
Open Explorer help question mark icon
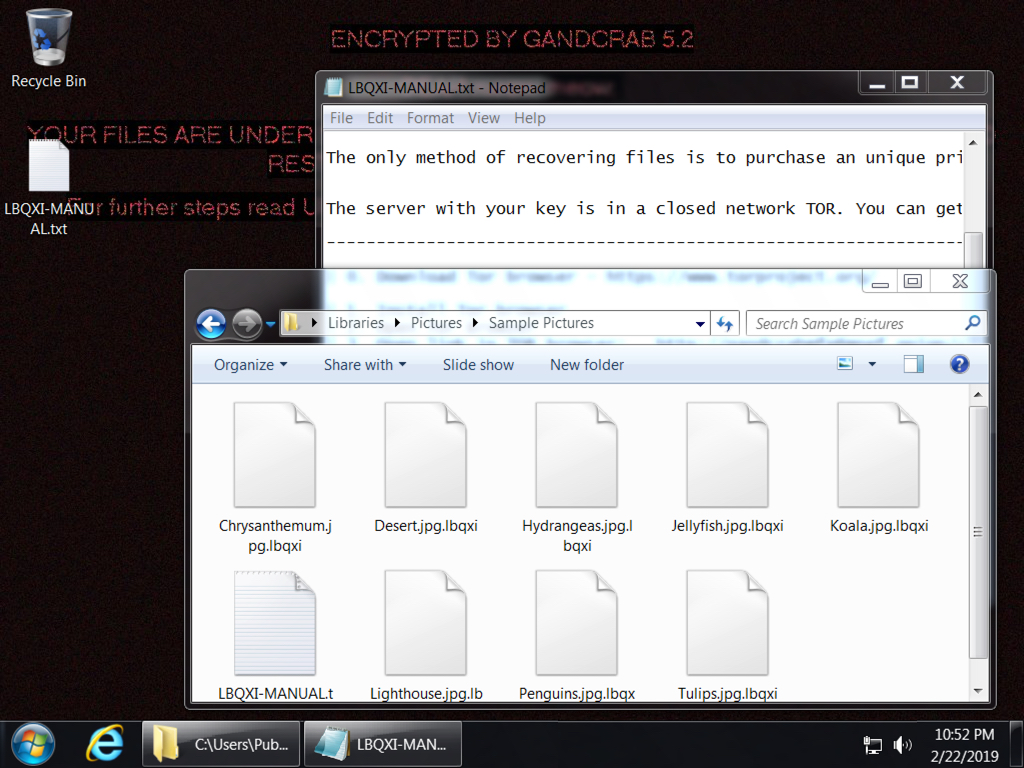coord(959,364)
